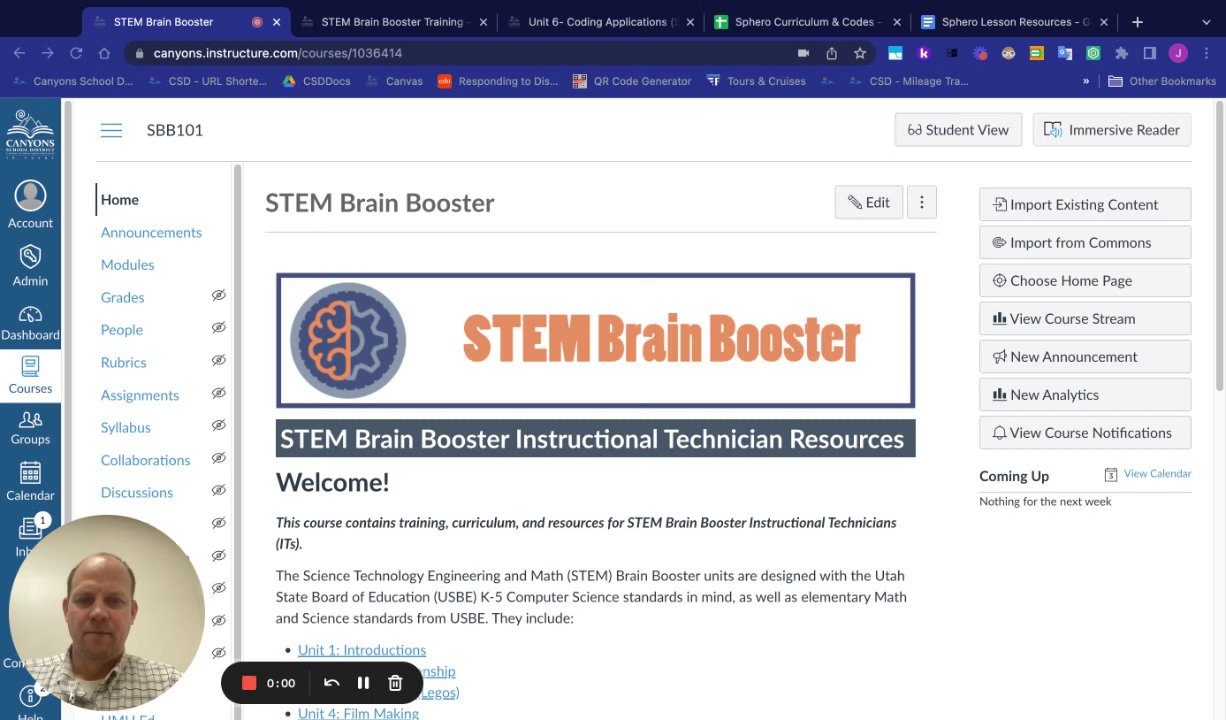Image resolution: width=1226 pixels, height=720 pixels.
Task: Toggle the course navigation hamburger menu
Action: tap(111, 130)
